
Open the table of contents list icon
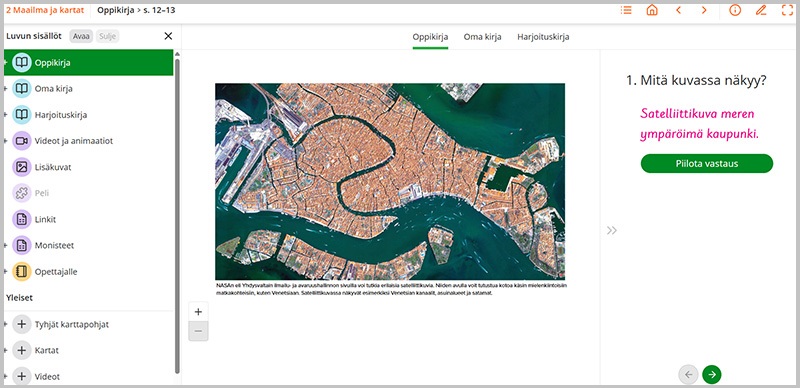[x=626, y=10]
